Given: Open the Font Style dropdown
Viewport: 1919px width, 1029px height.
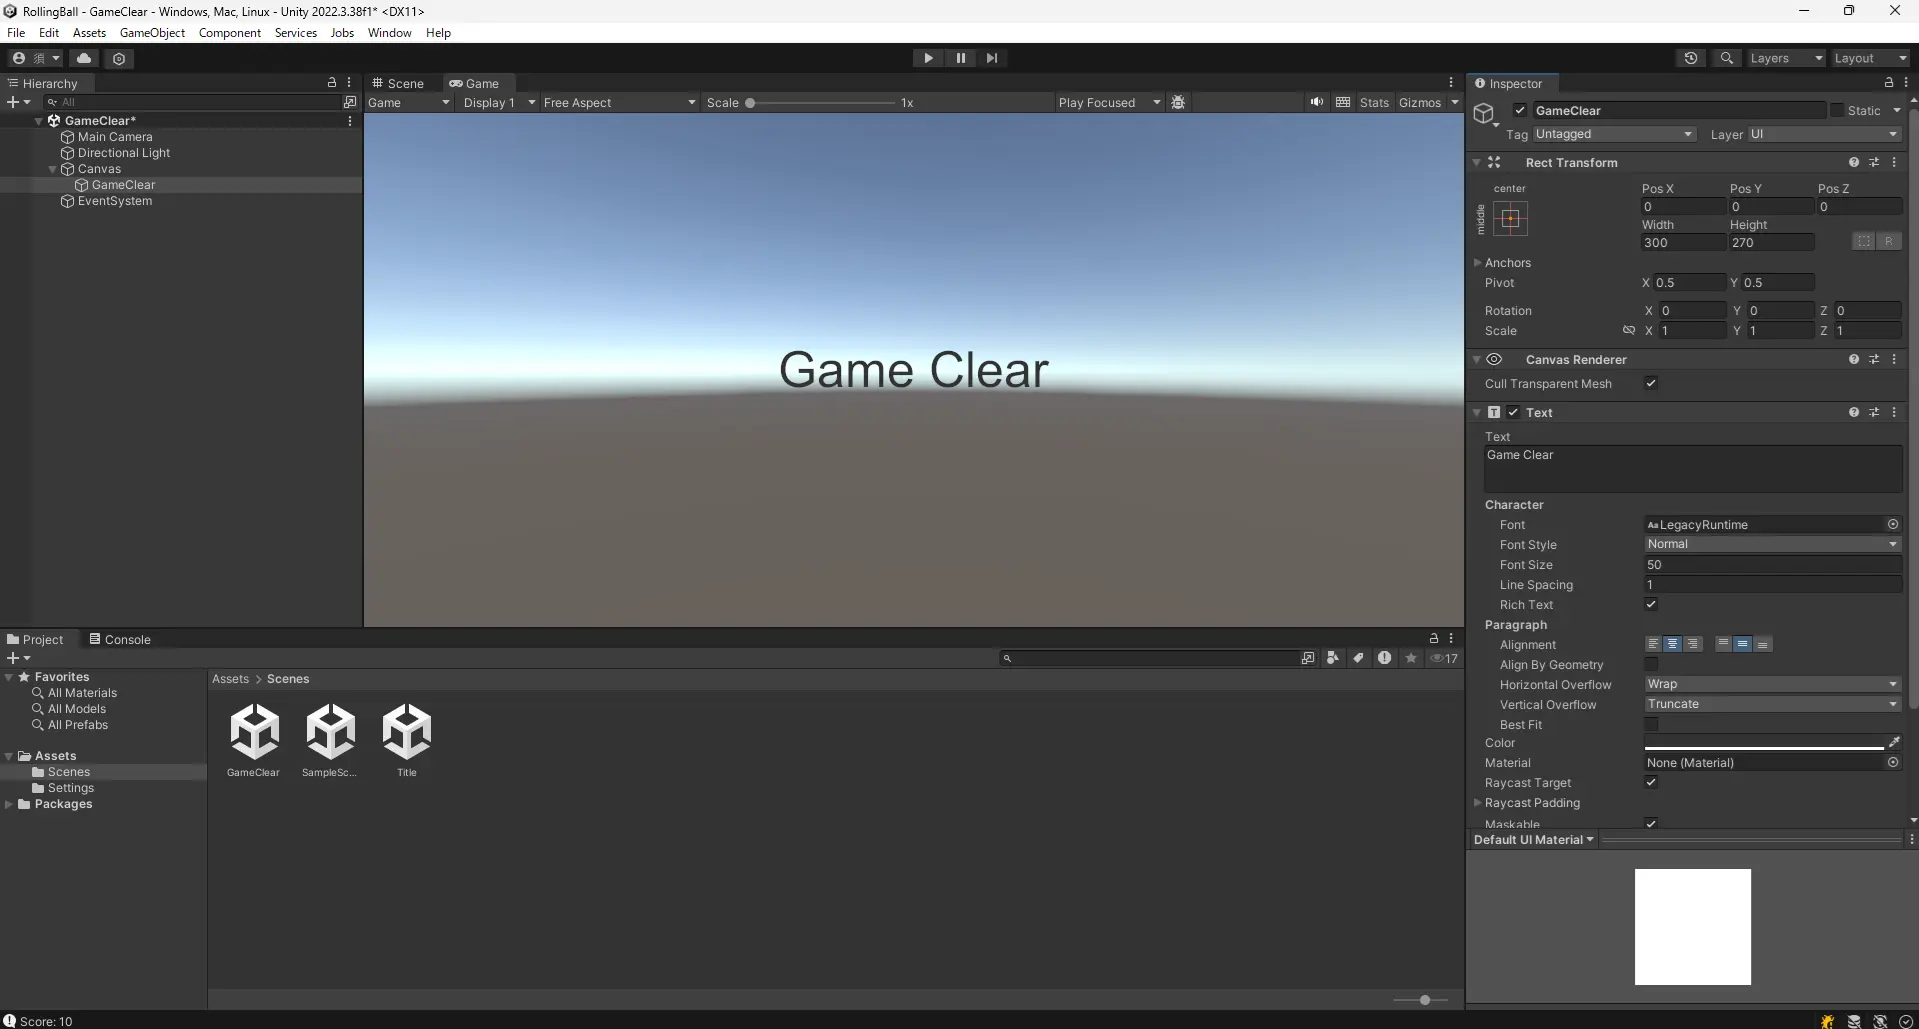Looking at the screenshot, I should pyautogui.click(x=1771, y=544).
